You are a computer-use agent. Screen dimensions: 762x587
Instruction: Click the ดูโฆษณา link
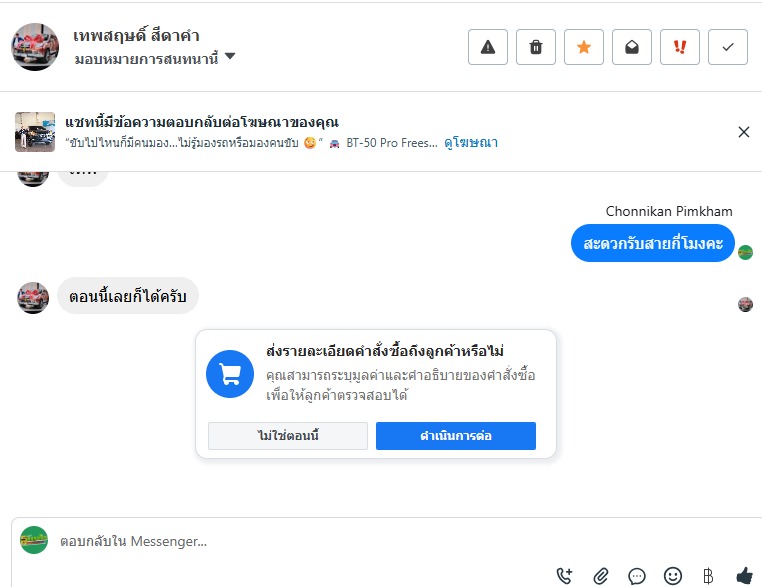[x=471, y=143]
